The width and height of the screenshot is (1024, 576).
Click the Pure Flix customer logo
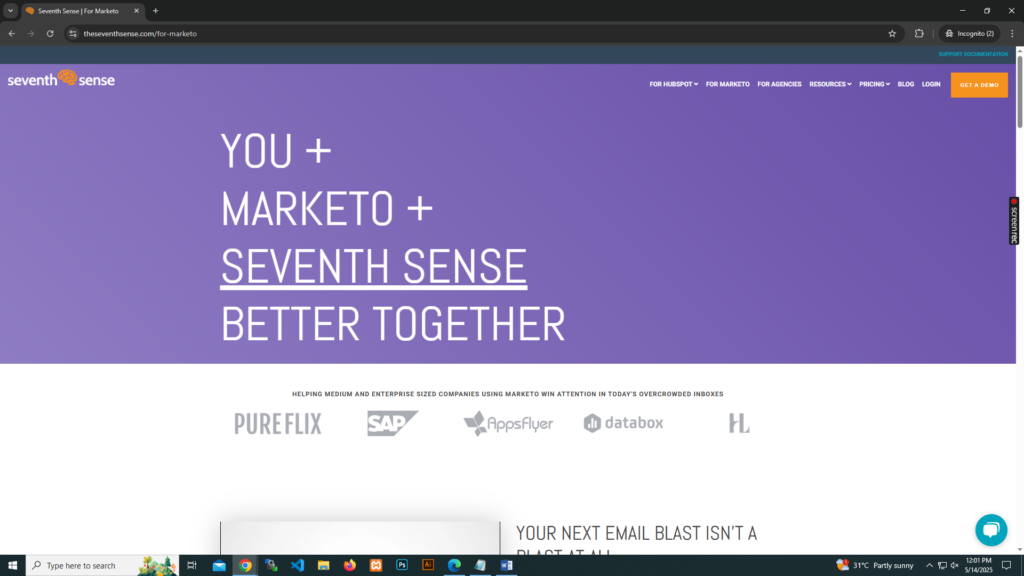pyautogui.click(x=278, y=423)
